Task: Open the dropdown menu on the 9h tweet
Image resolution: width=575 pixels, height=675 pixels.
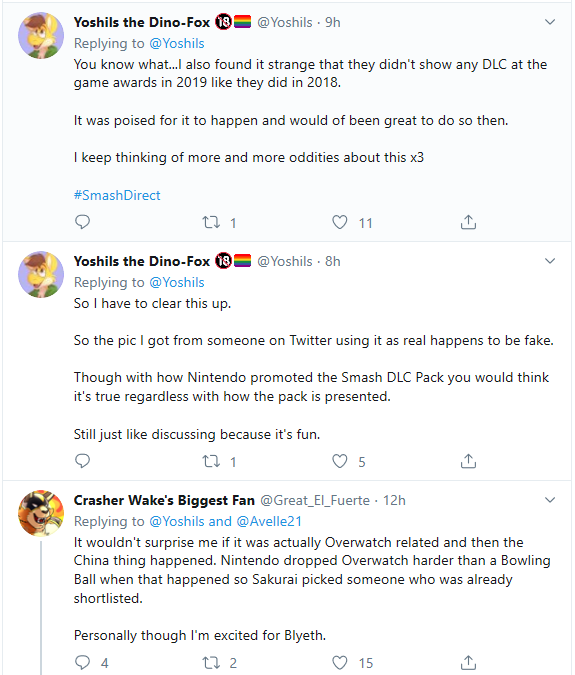Action: (550, 22)
